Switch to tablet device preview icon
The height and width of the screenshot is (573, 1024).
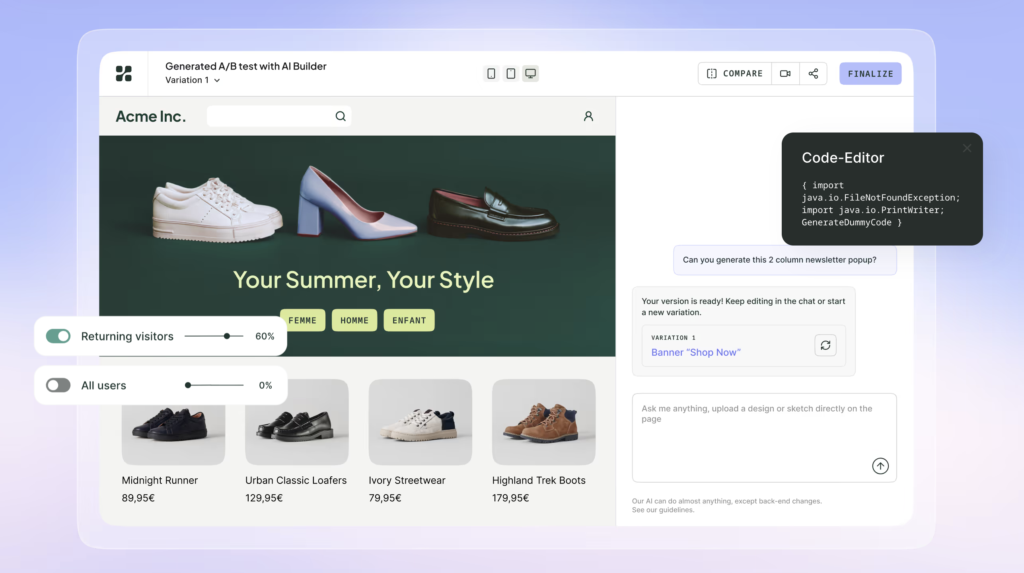[511, 73]
